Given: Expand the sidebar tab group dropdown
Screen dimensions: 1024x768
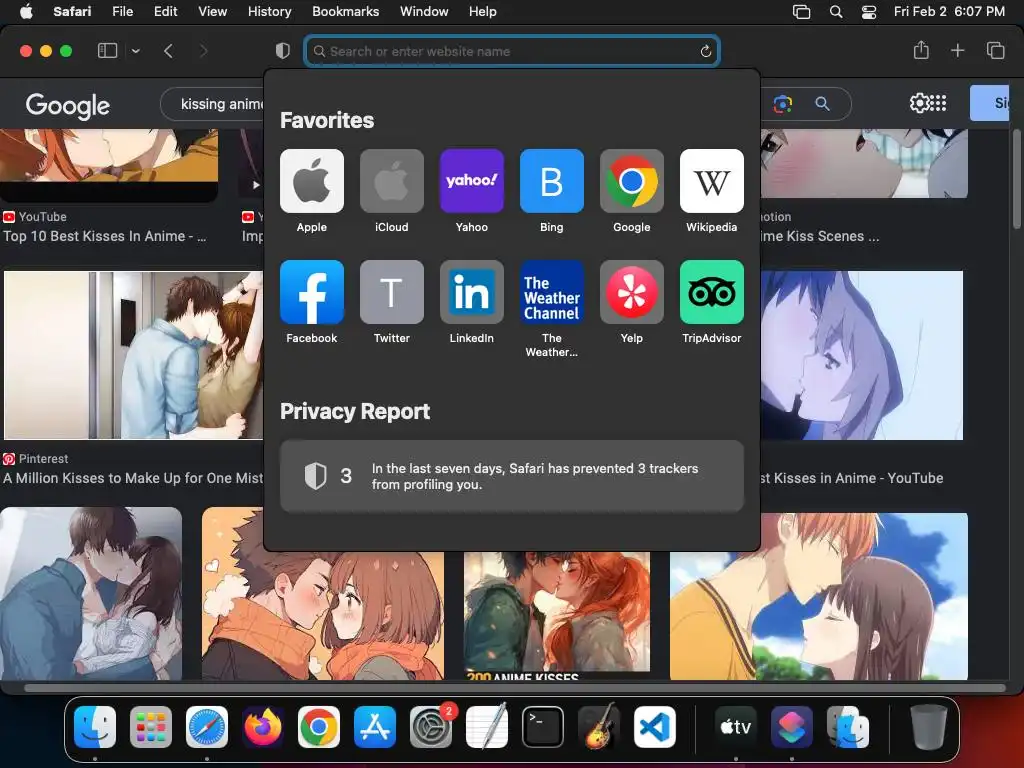Looking at the screenshot, I should click(x=136, y=51).
